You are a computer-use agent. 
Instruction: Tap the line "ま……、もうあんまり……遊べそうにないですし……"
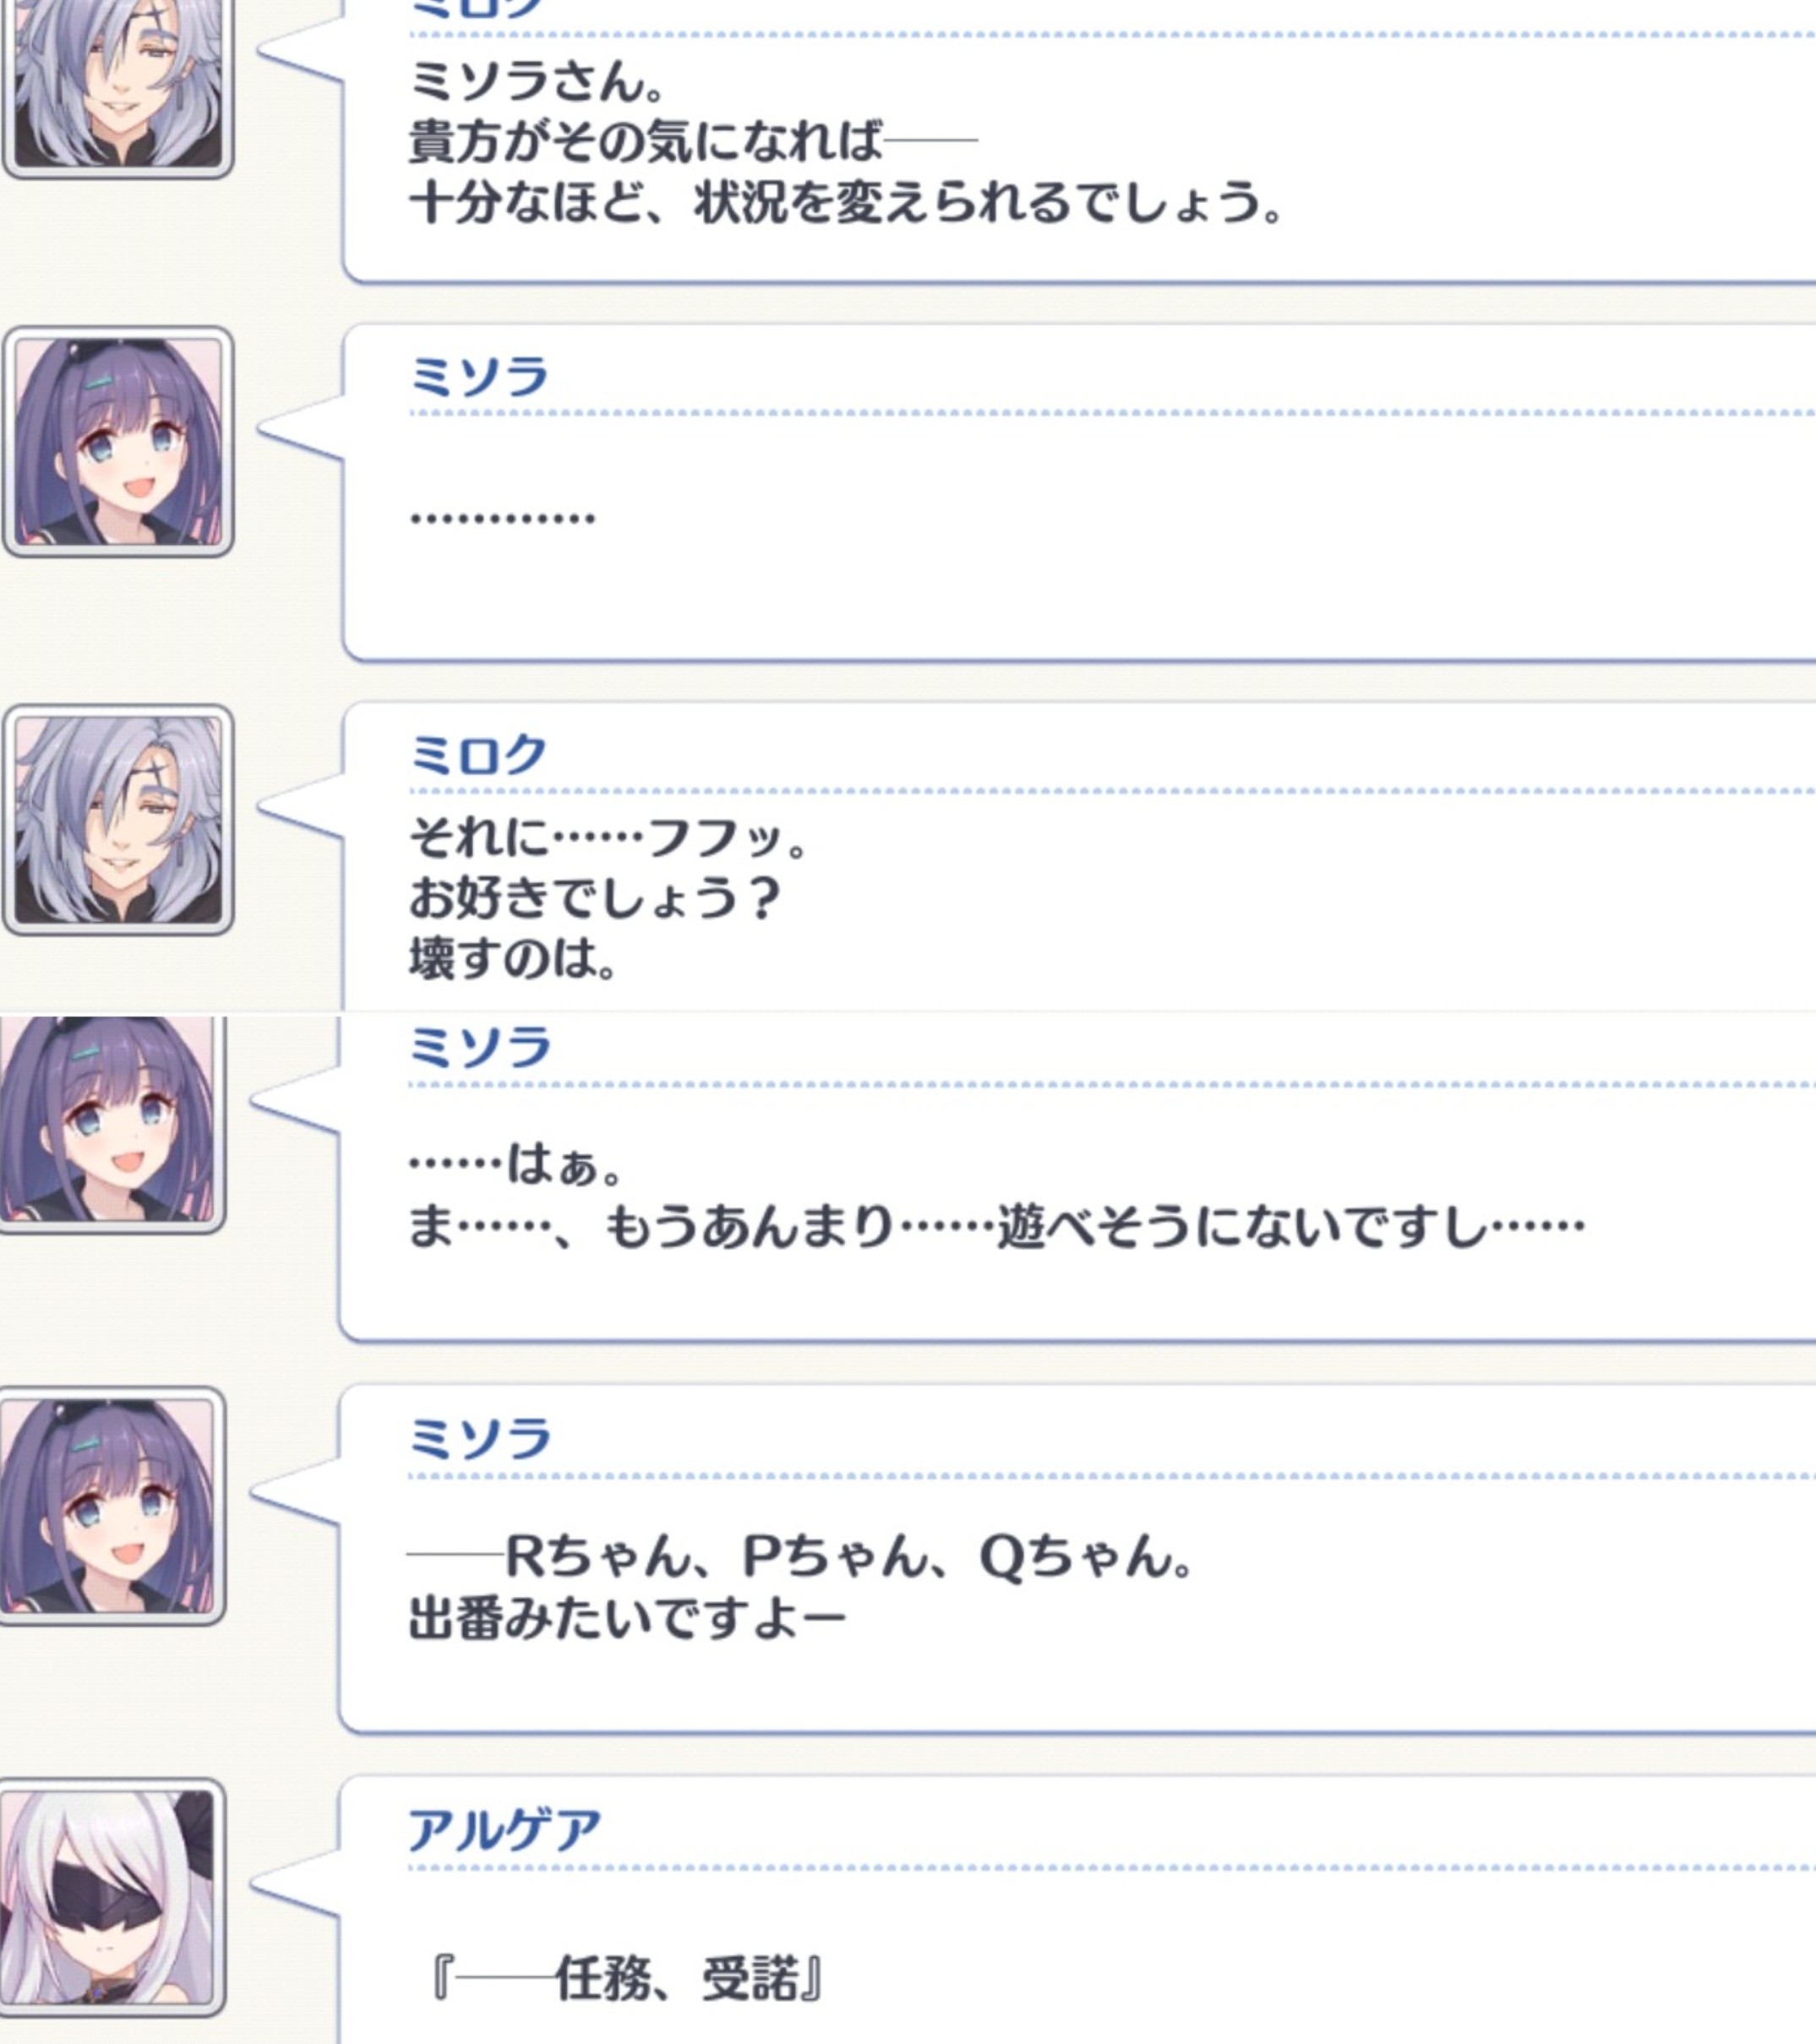996,1227
